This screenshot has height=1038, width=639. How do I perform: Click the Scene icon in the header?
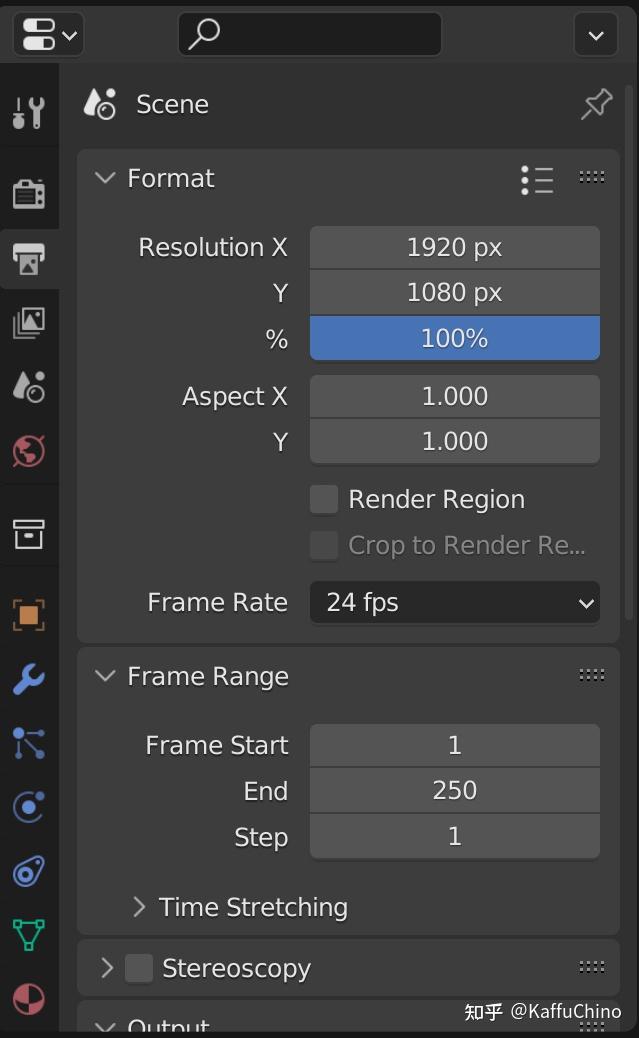pos(100,105)
